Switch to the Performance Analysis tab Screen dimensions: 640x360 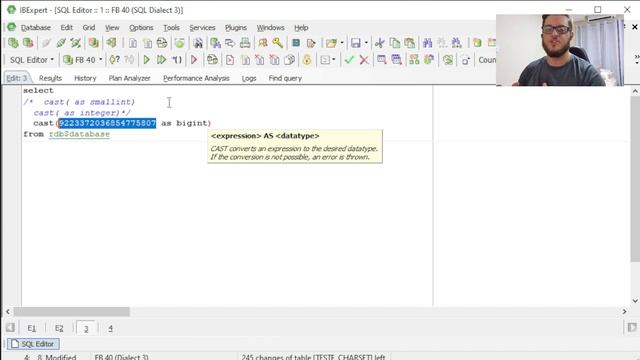196,78
